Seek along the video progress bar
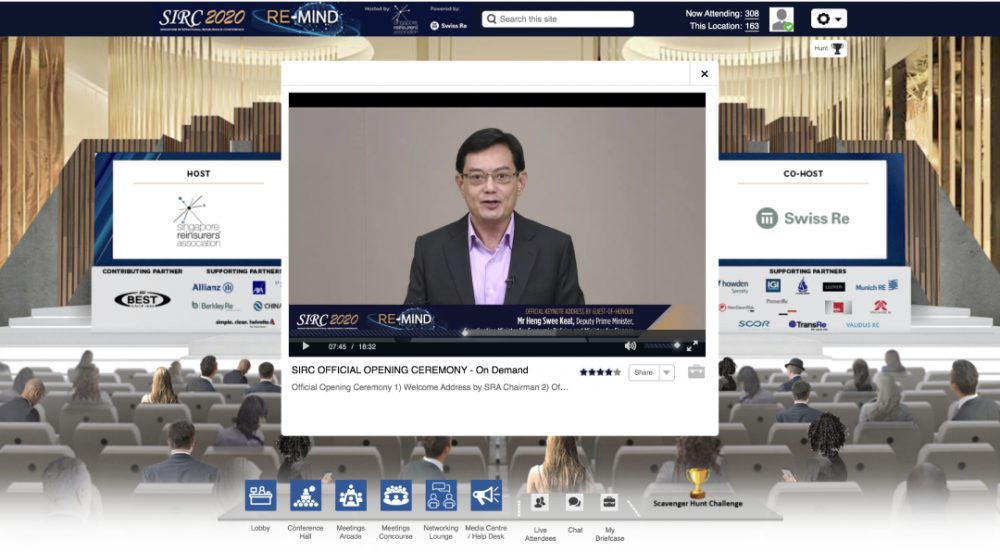 pyautogui.click(x=497, y=333)
